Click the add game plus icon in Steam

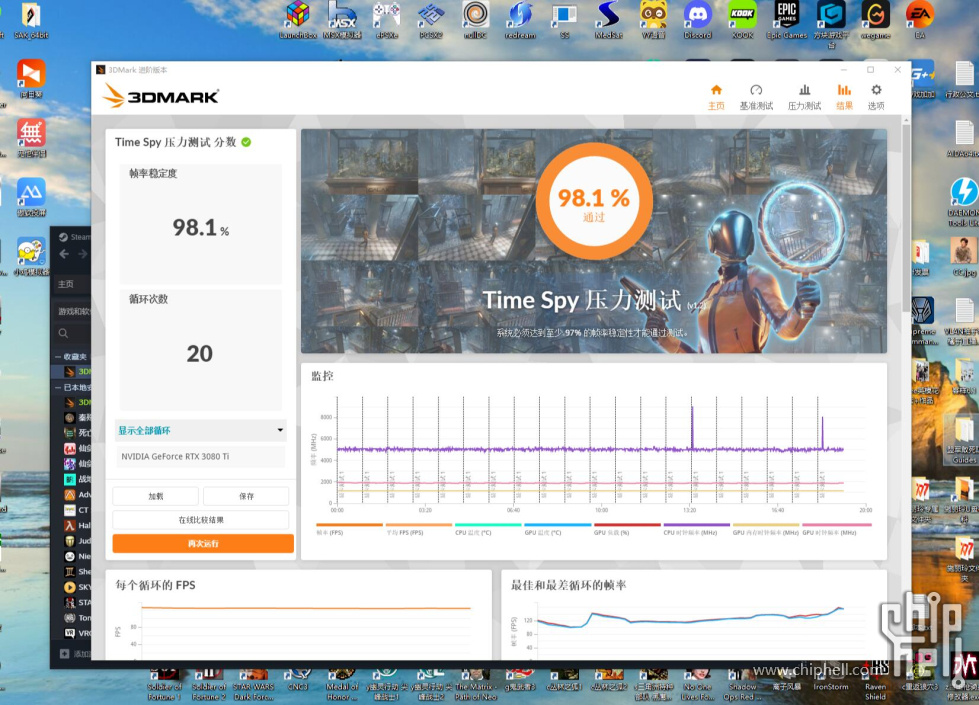[x=64, y=654]
